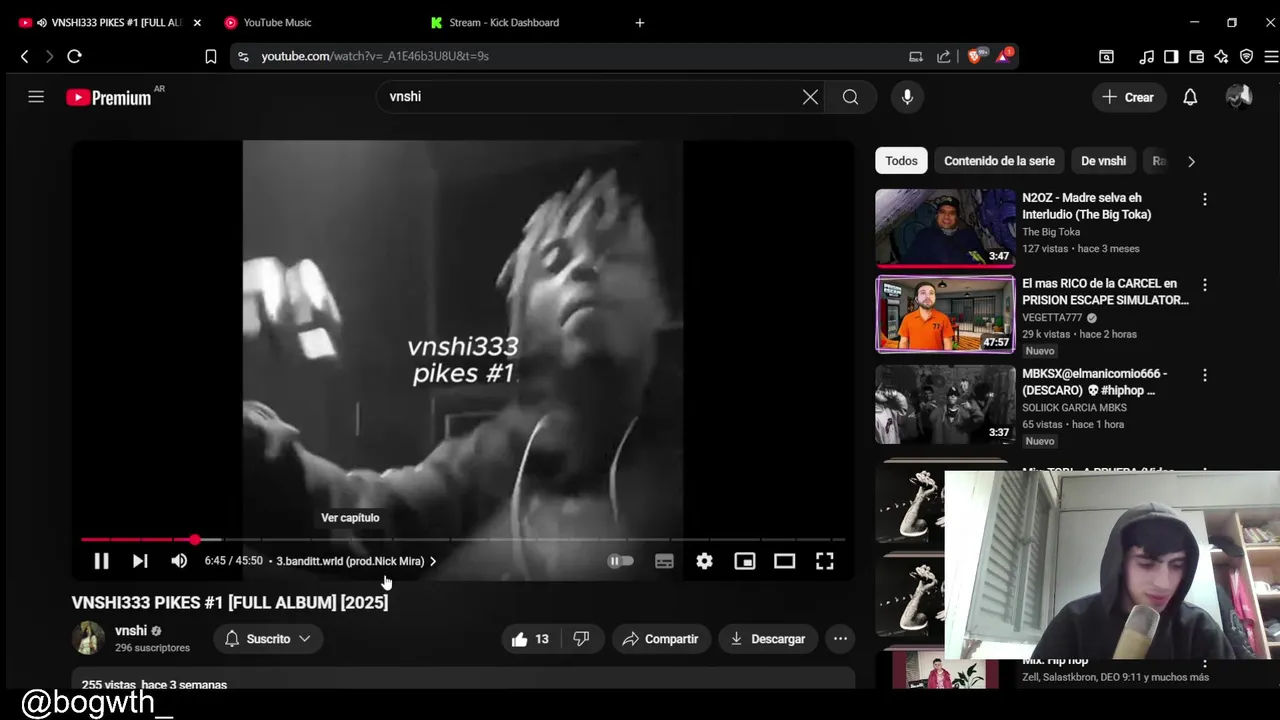Toggle the autoplay switch
The image size is (1280, 720).
pyautogui.click(x=621, y=561)
